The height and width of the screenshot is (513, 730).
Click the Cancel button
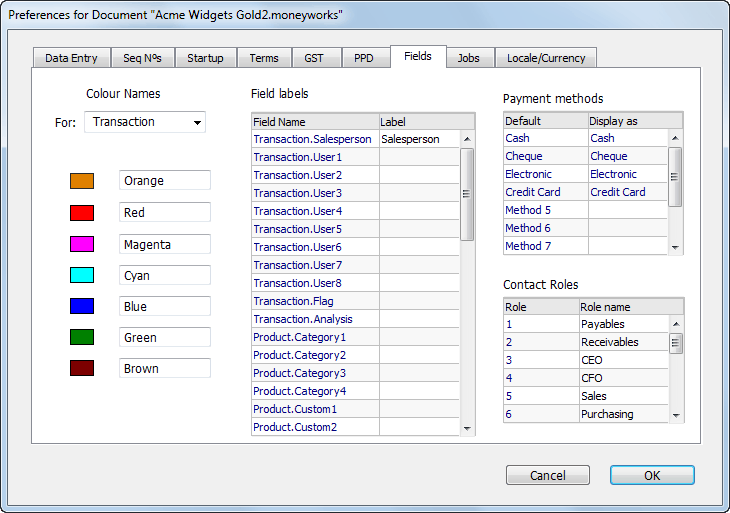(x=548, y=475)
